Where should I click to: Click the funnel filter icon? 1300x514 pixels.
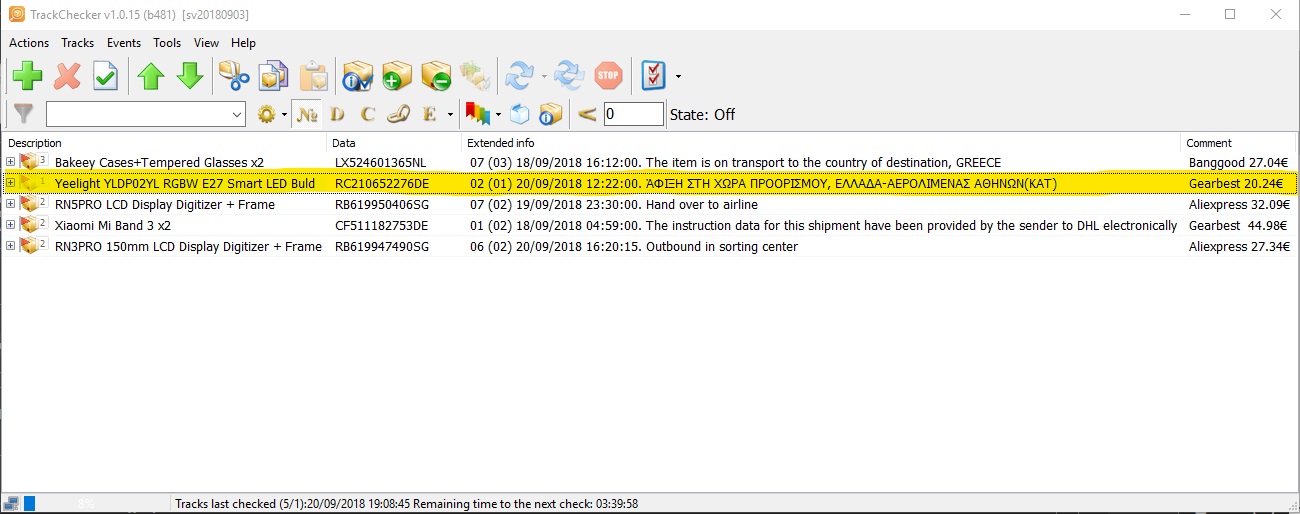pos(23,114)
